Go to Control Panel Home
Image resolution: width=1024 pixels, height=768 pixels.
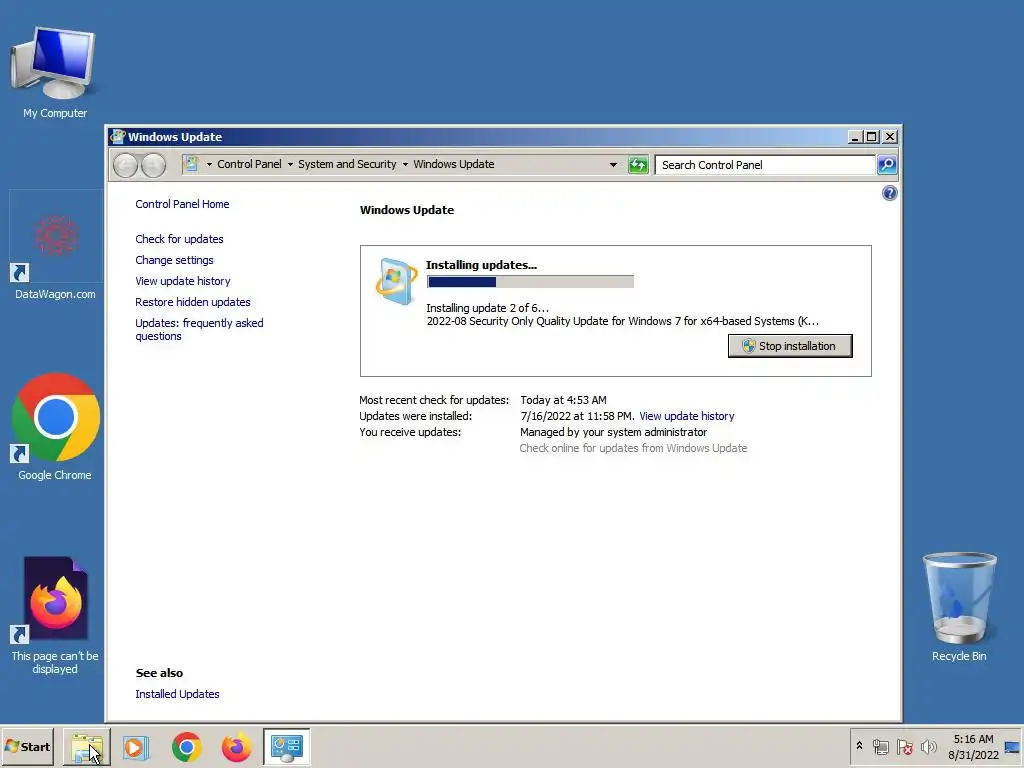click(x=182, y=204)
